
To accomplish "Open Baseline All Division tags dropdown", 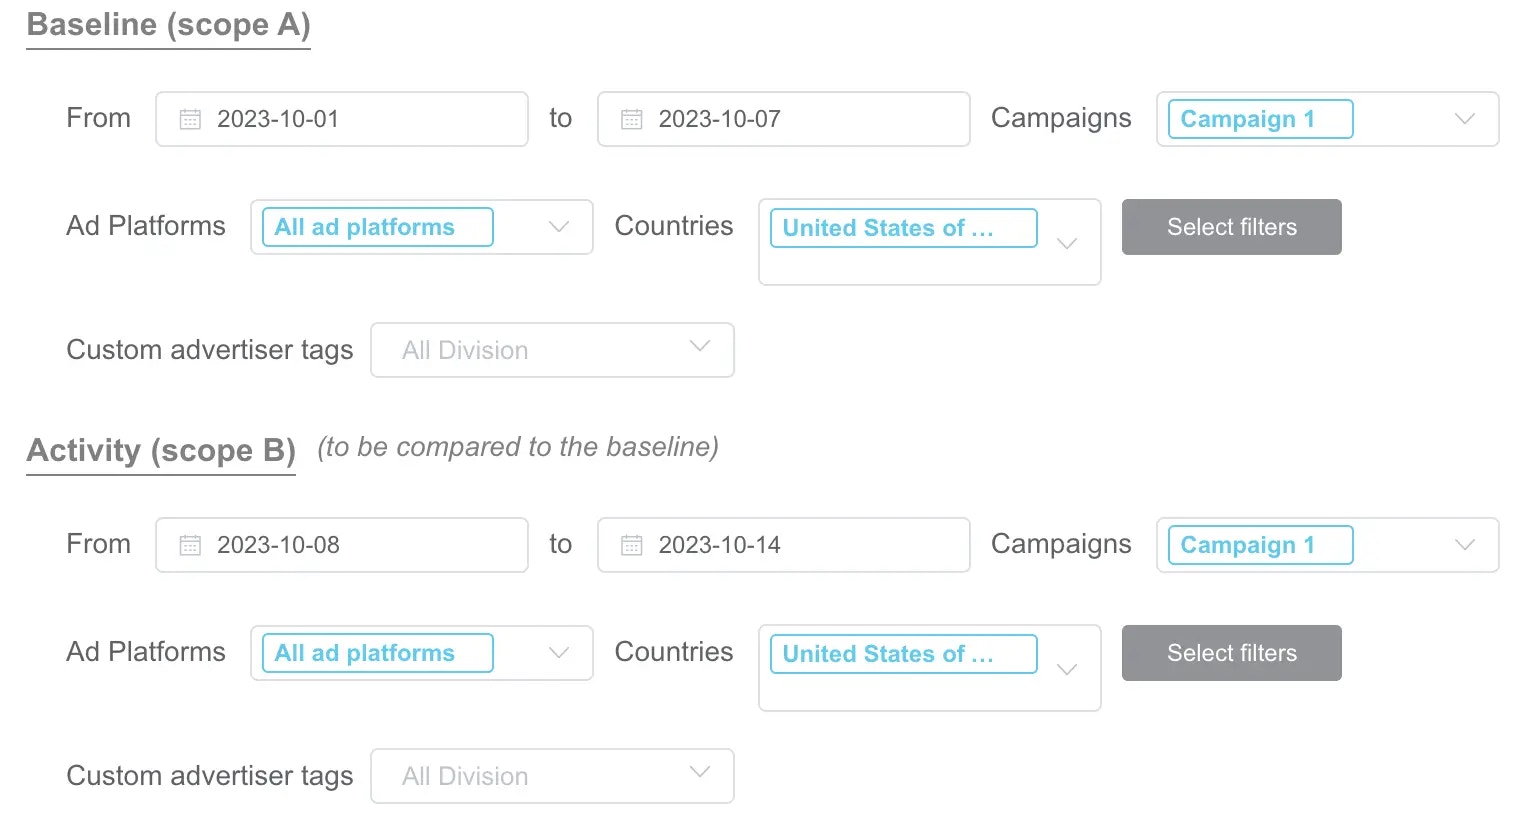I will tap(552, 350).
